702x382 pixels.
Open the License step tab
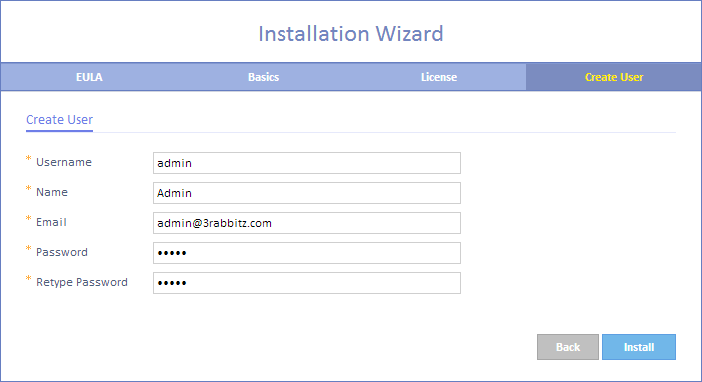(x=439, y=77)
